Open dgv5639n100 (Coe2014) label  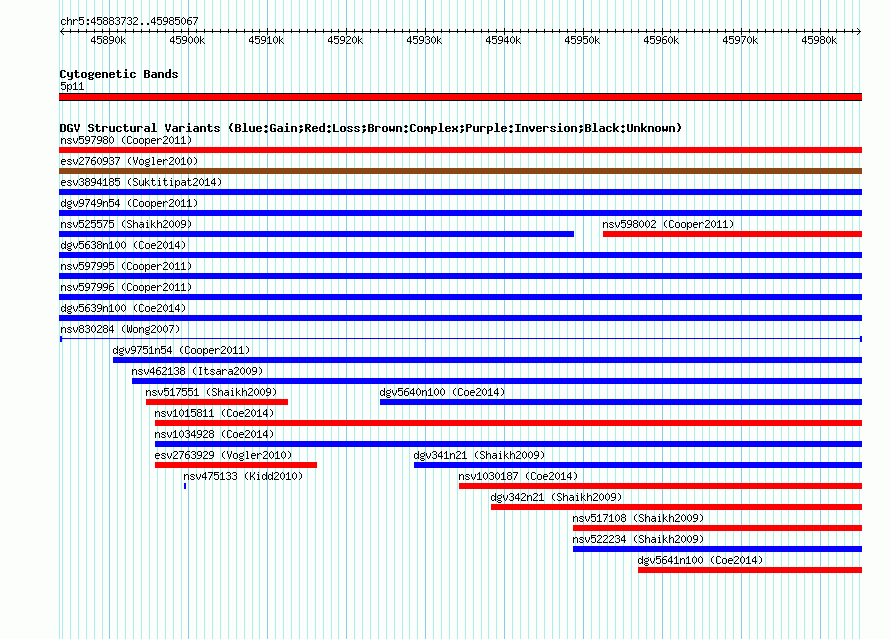123,308
